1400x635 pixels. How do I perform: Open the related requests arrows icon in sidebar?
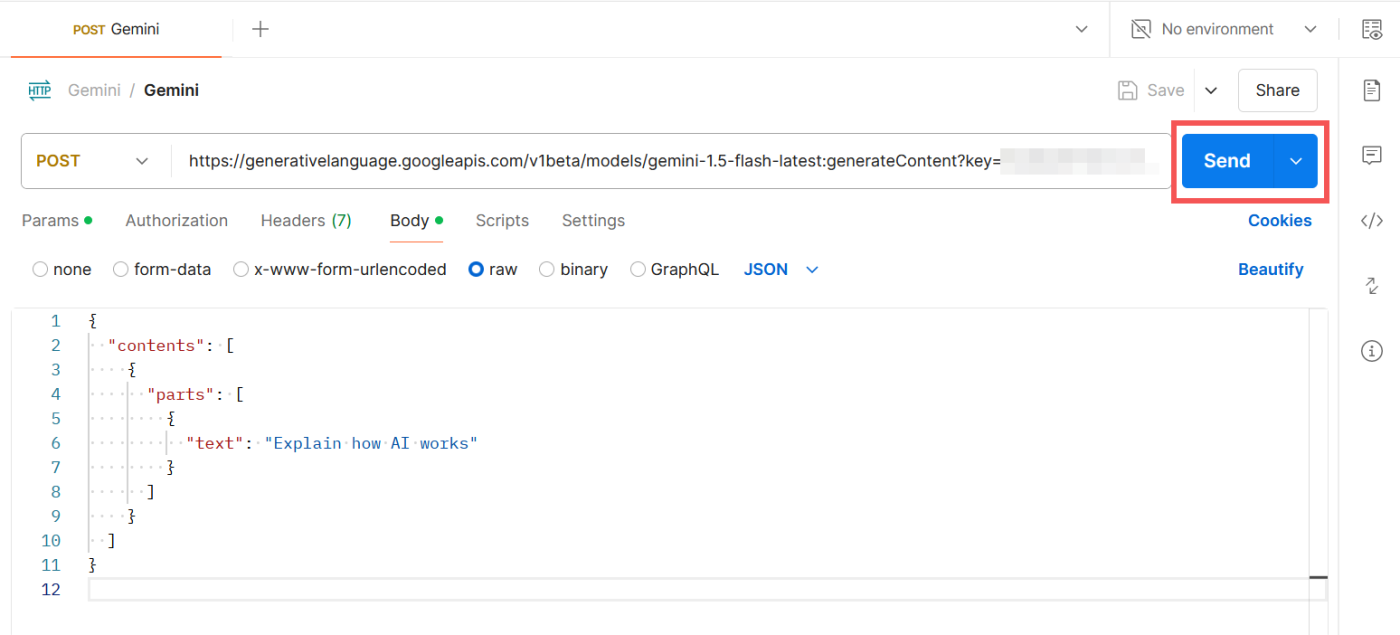[1372, 286]
